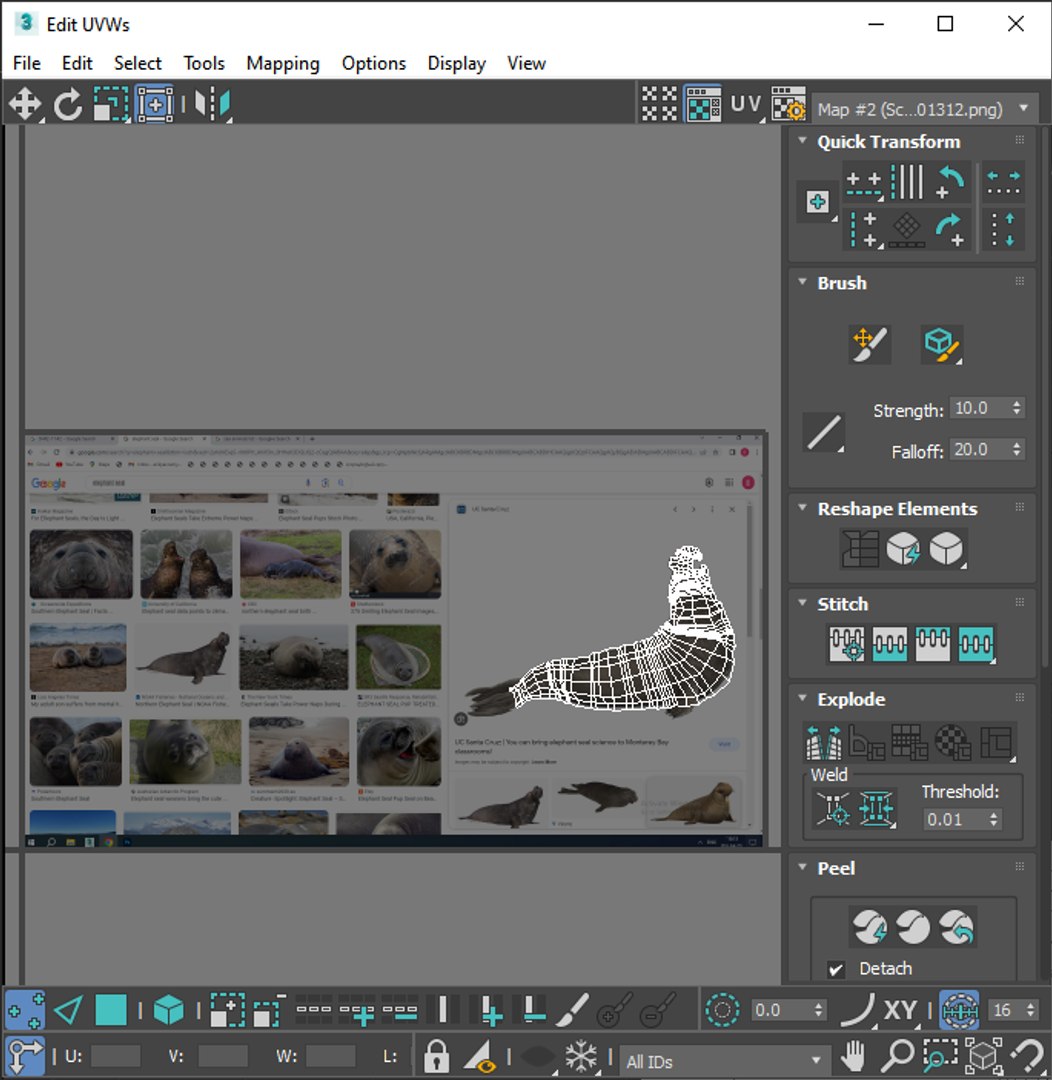Click Straighten Selection in Reshape Elements
Screen dimensions: 1052x1080
(x=860, y=549)
